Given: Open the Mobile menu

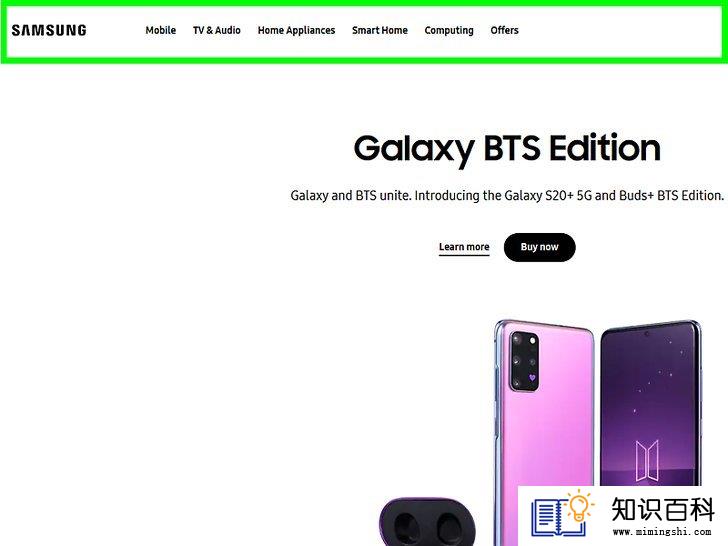Looking at the screenshot, I should (161, 30).
